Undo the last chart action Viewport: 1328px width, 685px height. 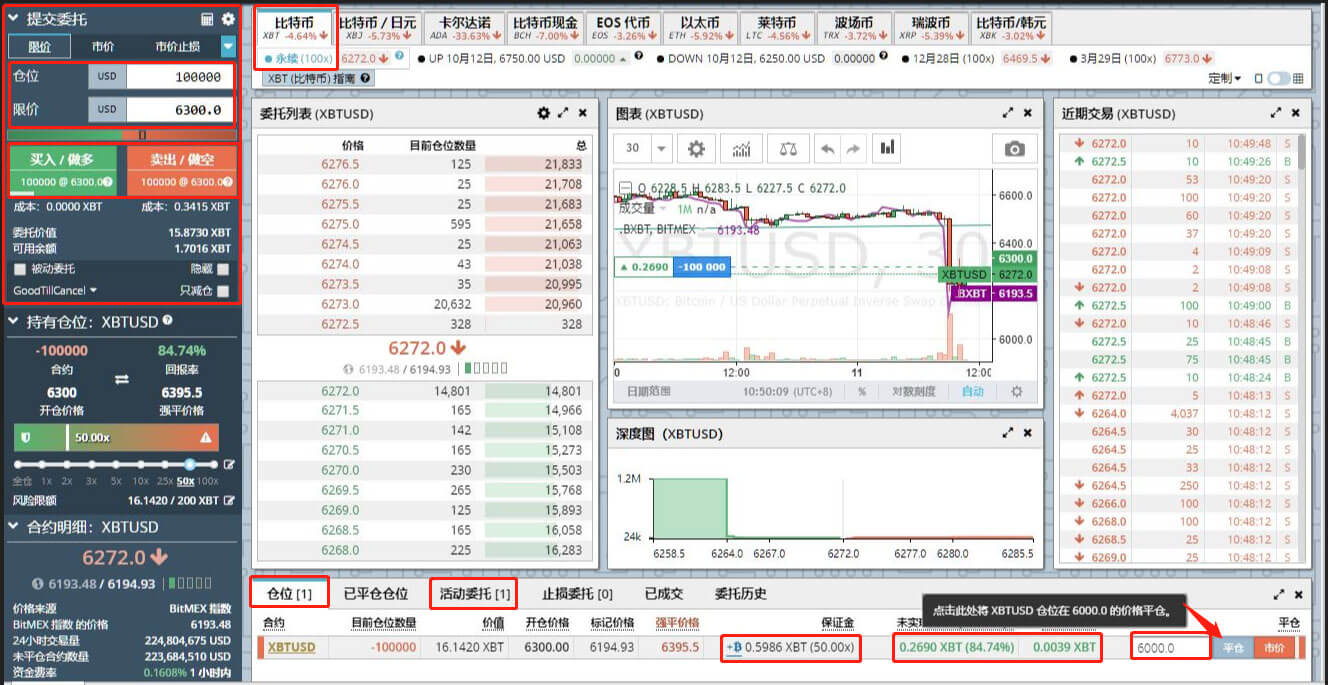[828, 149]
